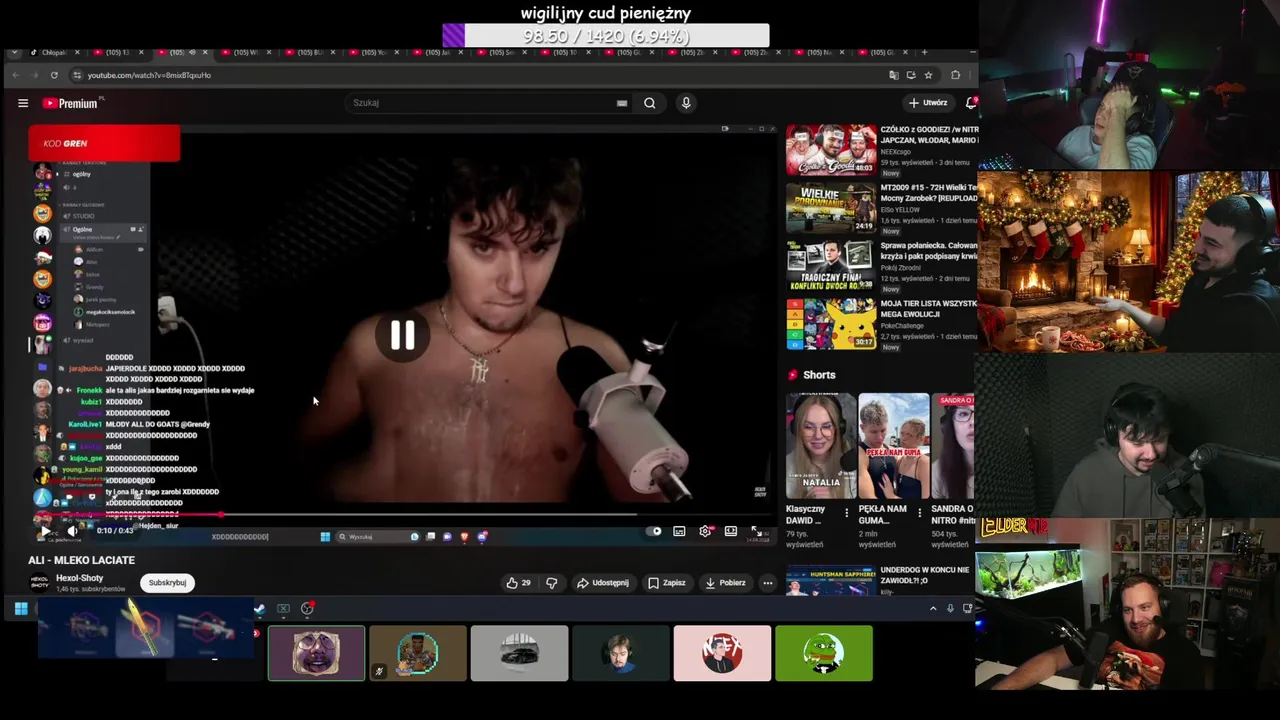Viewport: 1280px width, 720px height.
Task: Open the CZÓŁKO z GOODIEZ video thumbnail
Action: (x=831, y=150)
